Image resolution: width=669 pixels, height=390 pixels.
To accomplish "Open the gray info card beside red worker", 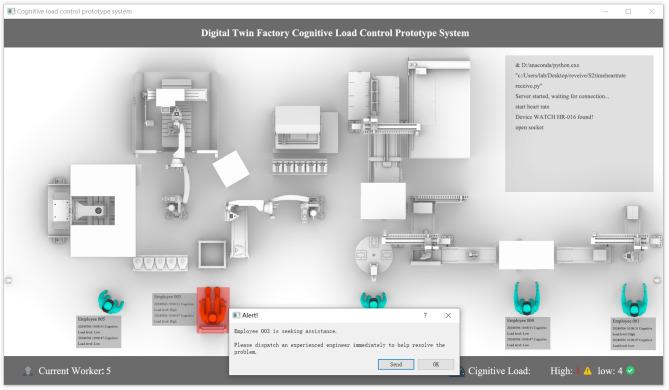I will 174,309.
